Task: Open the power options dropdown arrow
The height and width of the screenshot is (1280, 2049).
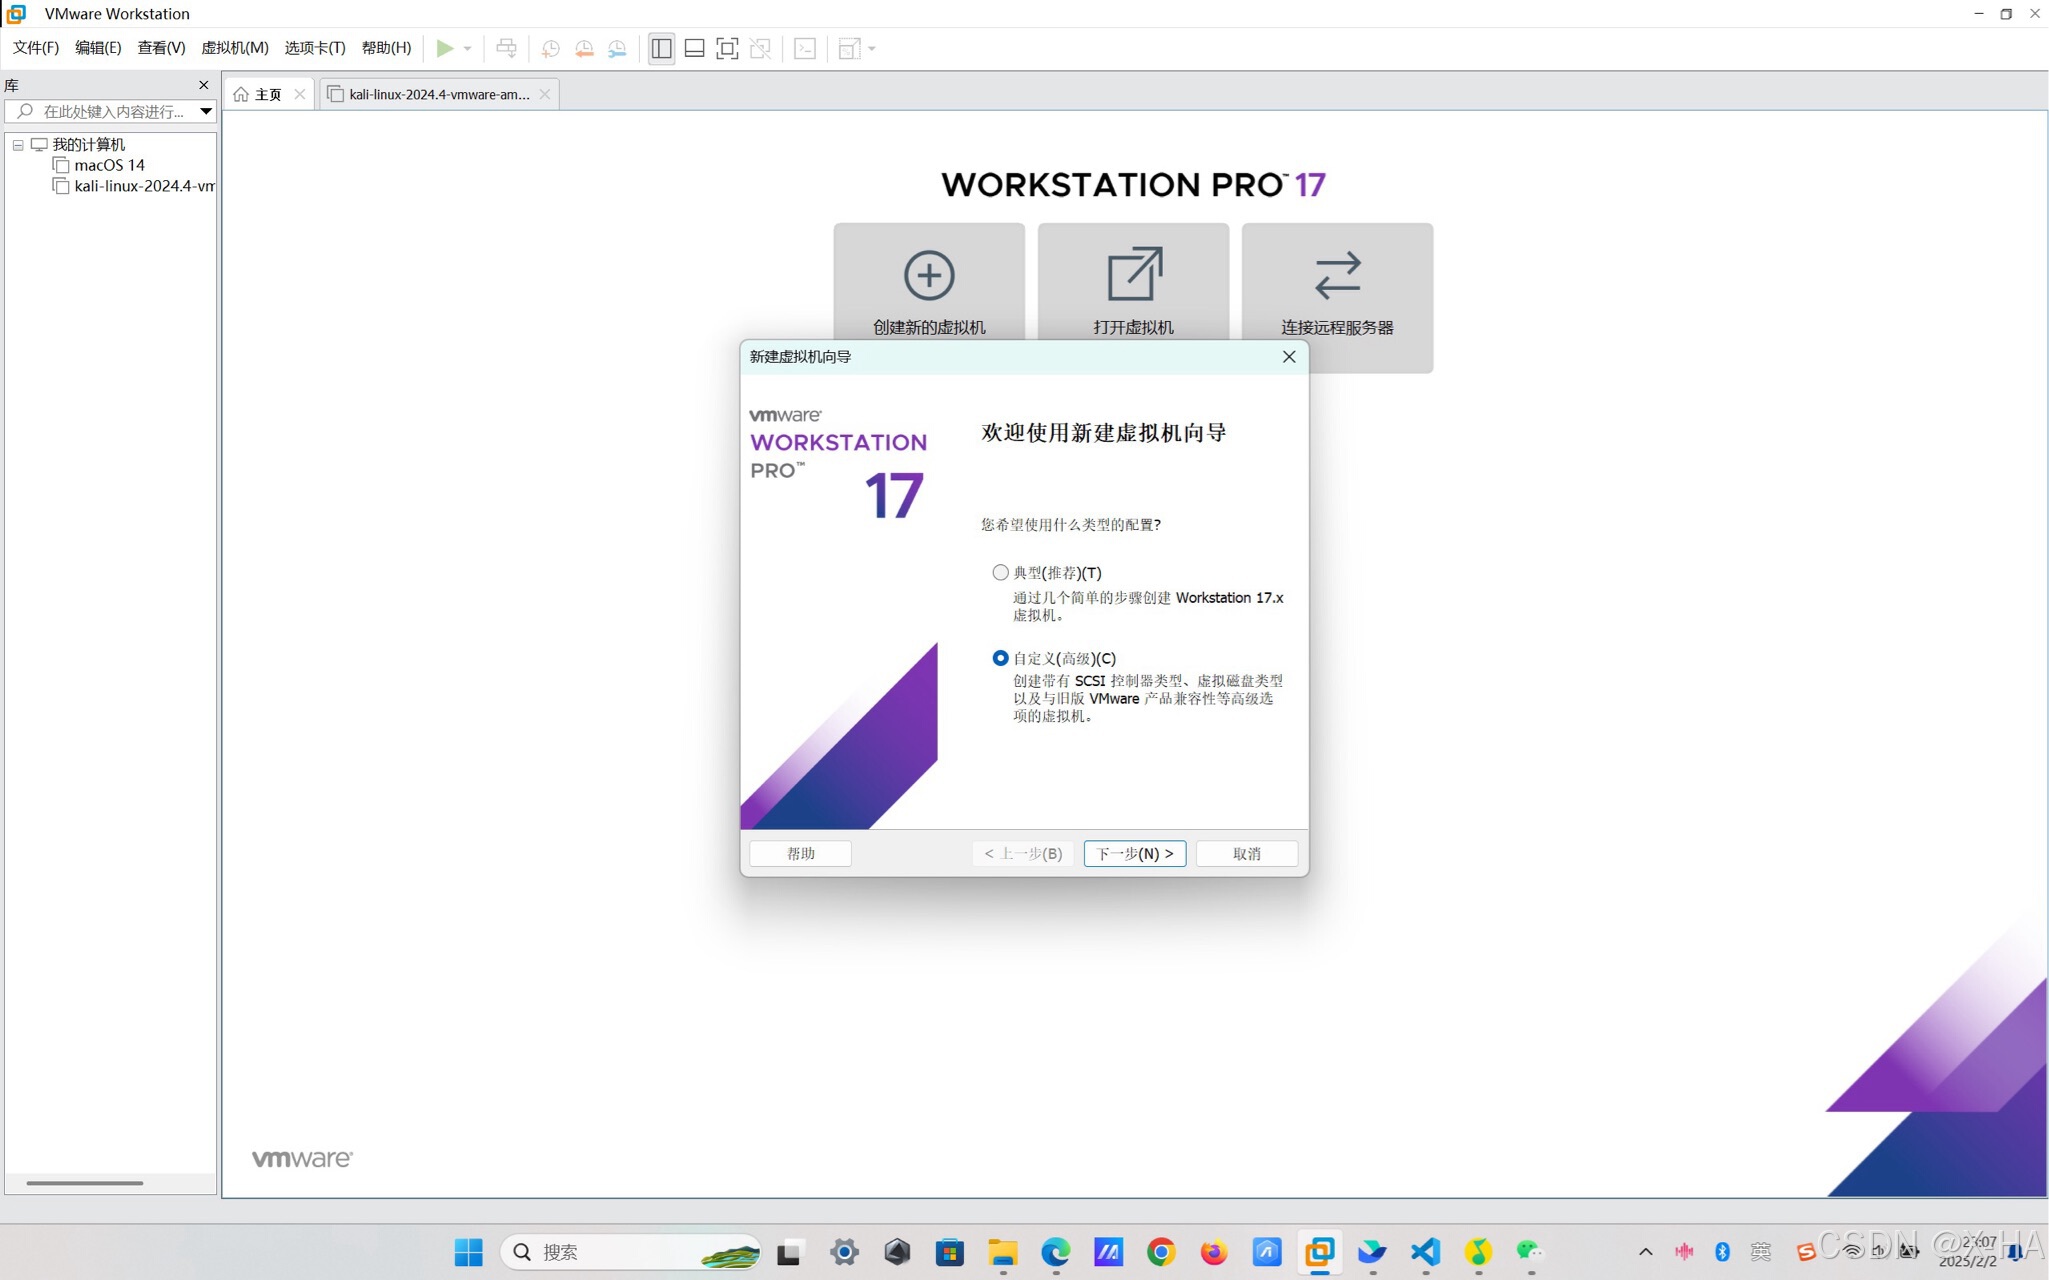Action: pos(467,48)
